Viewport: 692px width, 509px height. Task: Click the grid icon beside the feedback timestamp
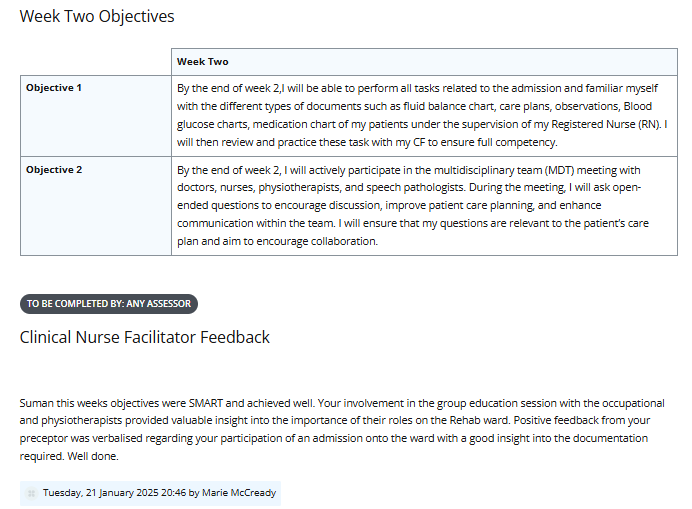tap(31, 493)
